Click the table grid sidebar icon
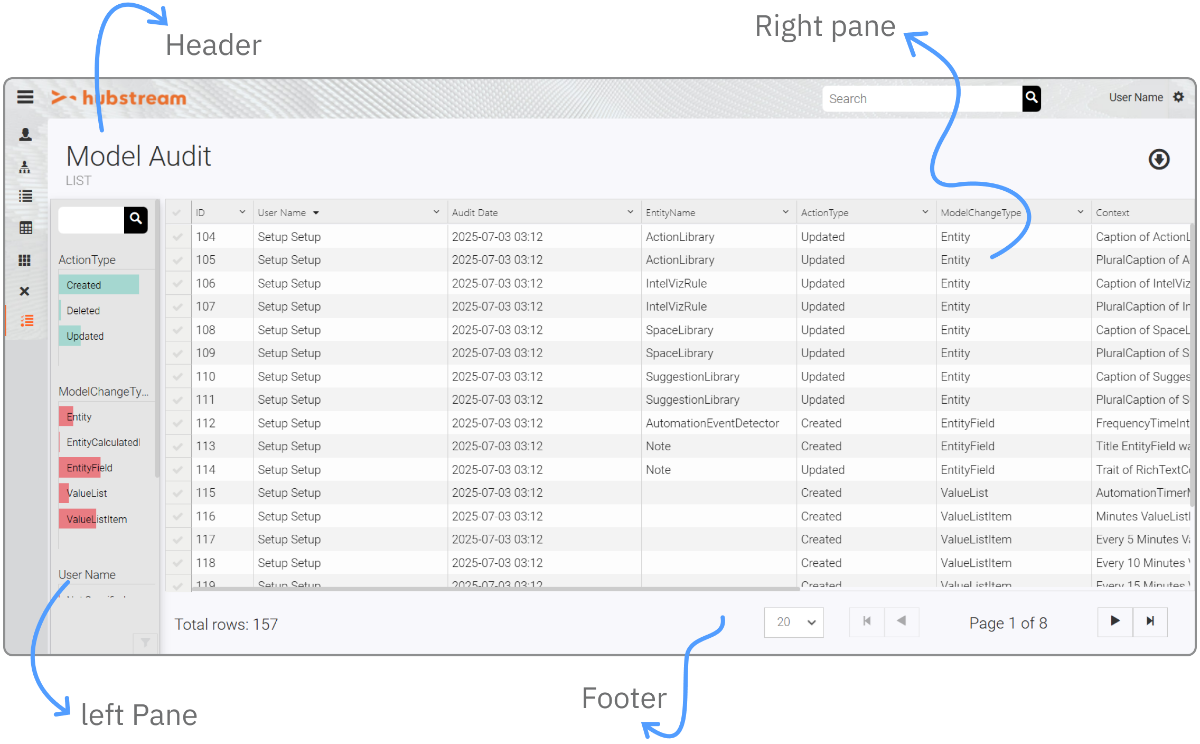Image resolution: width=1200 pixels, height=744 pixels. click(25, 228)
